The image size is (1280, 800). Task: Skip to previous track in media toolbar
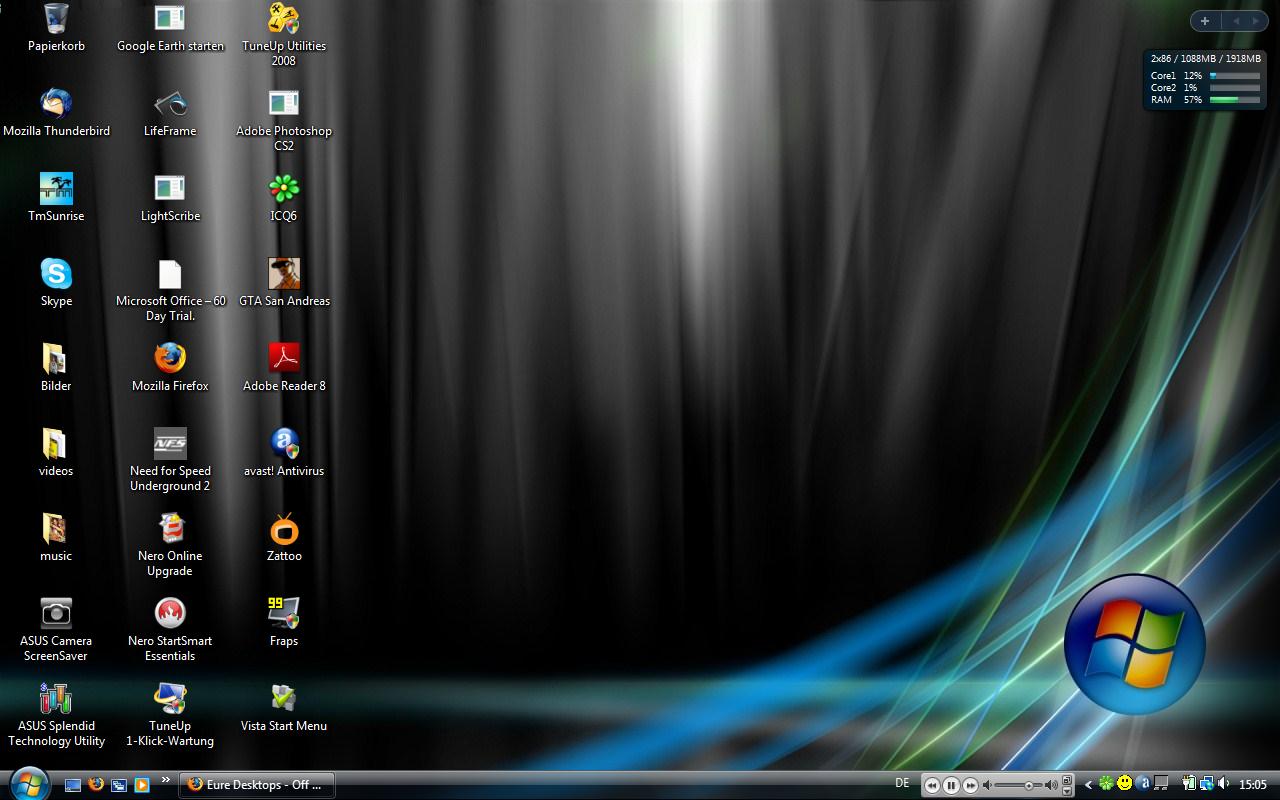(x=932, y=786)
